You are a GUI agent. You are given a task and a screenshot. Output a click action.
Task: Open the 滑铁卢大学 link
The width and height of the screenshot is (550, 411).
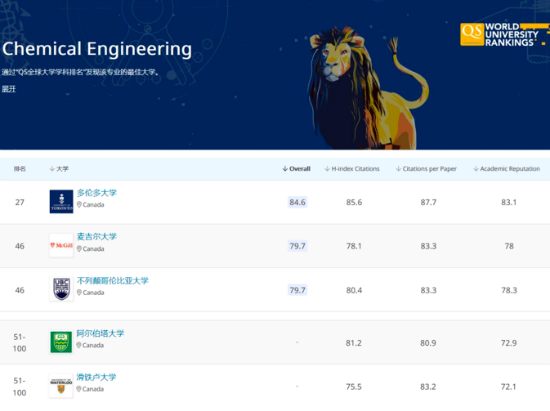(96, 377)
